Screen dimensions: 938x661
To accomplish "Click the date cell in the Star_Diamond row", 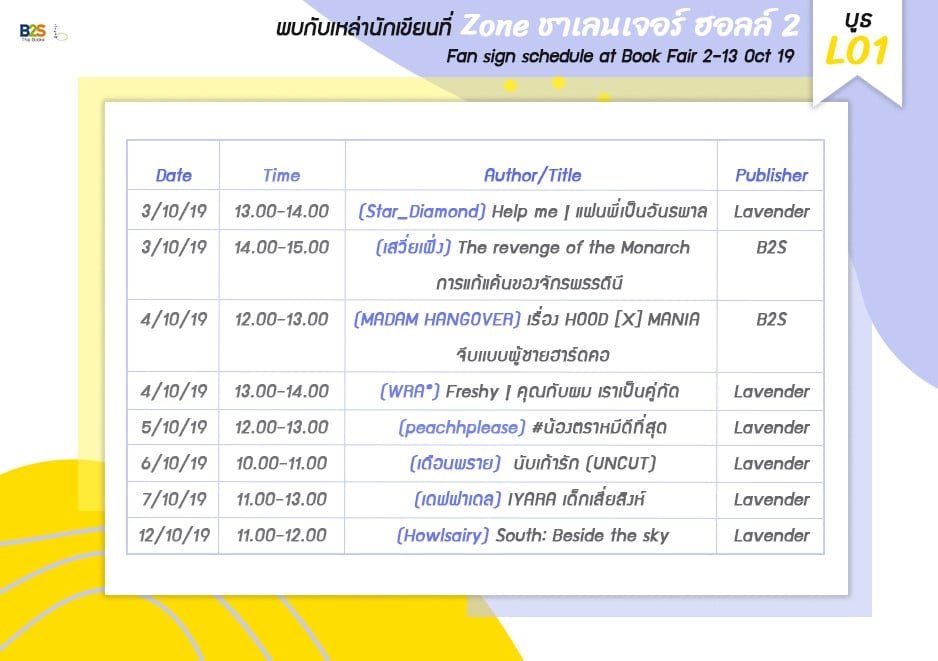I will pos(173,211).
